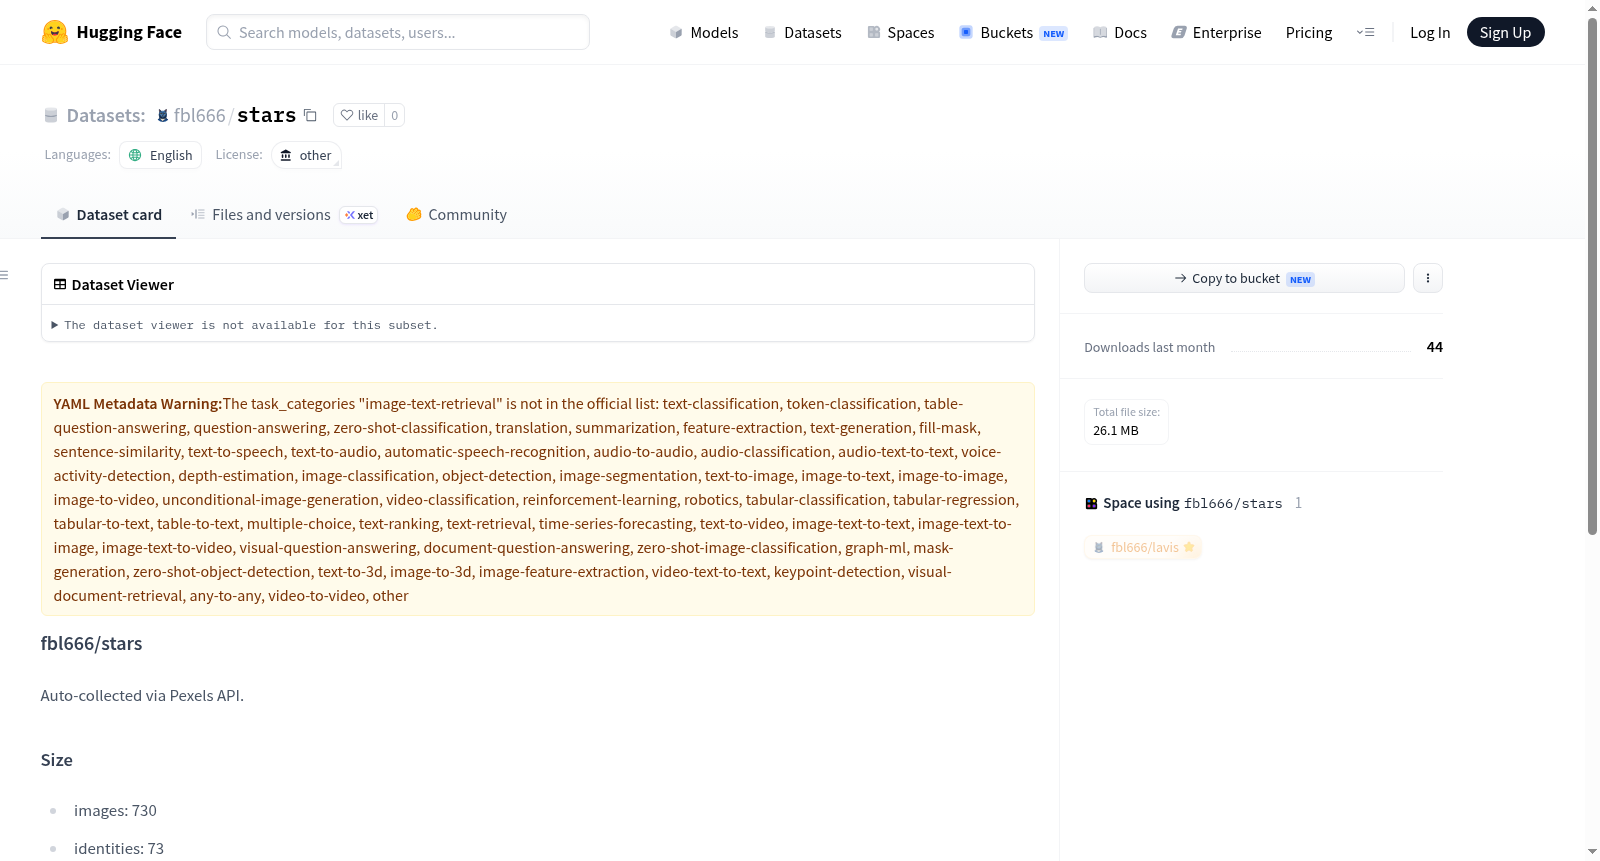
Task: Click the table of contents sidebar icon
Action: click(x=4, y=275)
